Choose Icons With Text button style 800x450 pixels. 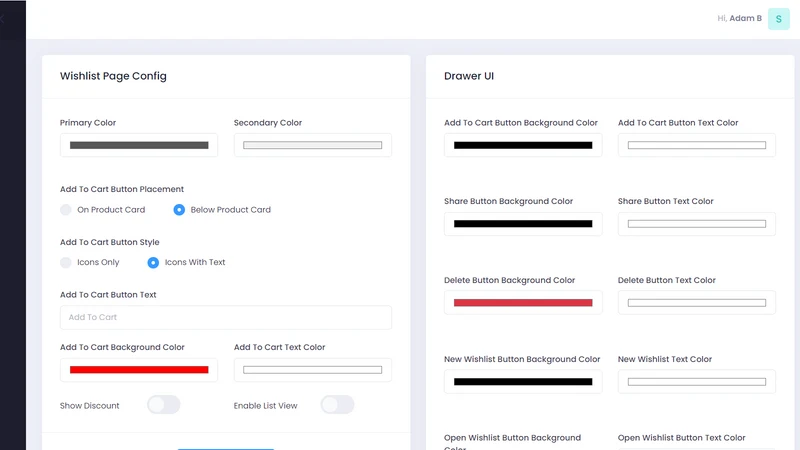153,262
